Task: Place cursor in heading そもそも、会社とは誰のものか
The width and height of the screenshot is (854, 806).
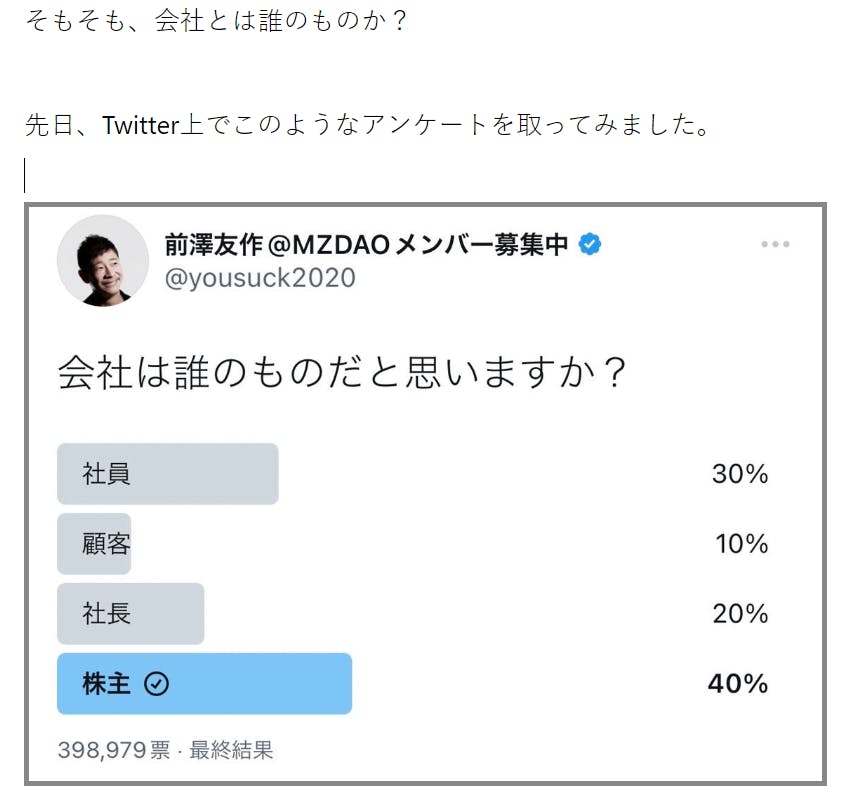Action: (216, 22)
